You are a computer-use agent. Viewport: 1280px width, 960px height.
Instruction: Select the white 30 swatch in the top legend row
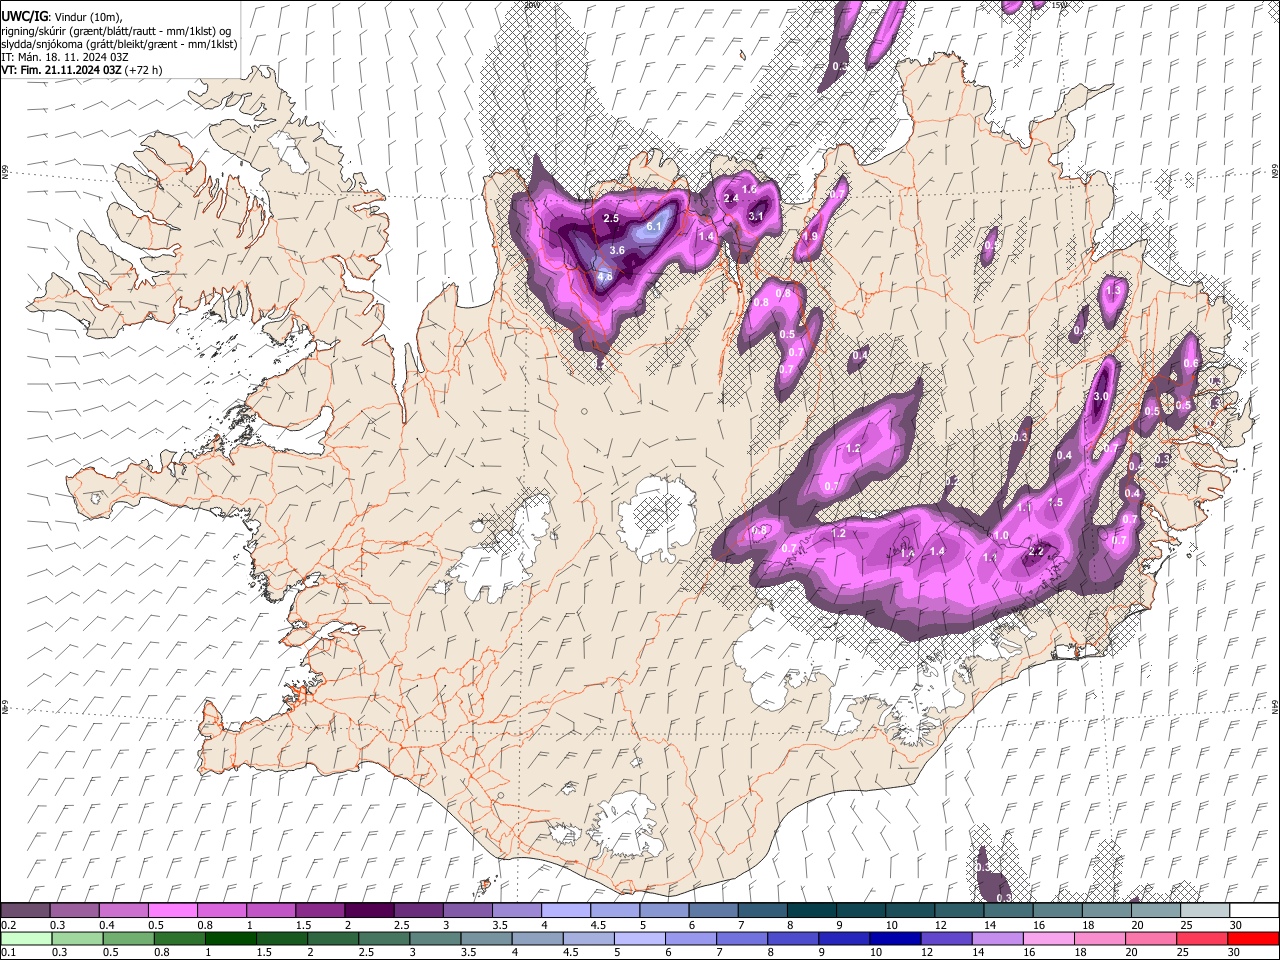[x=1254, y=911]
